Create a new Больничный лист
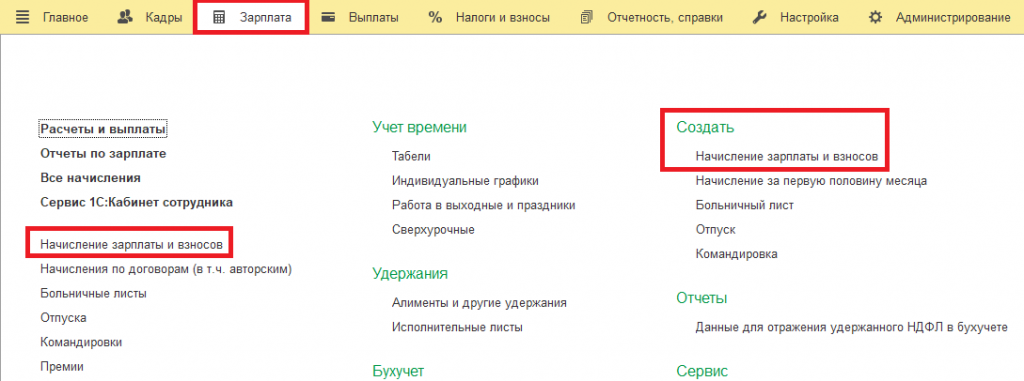 744,205
